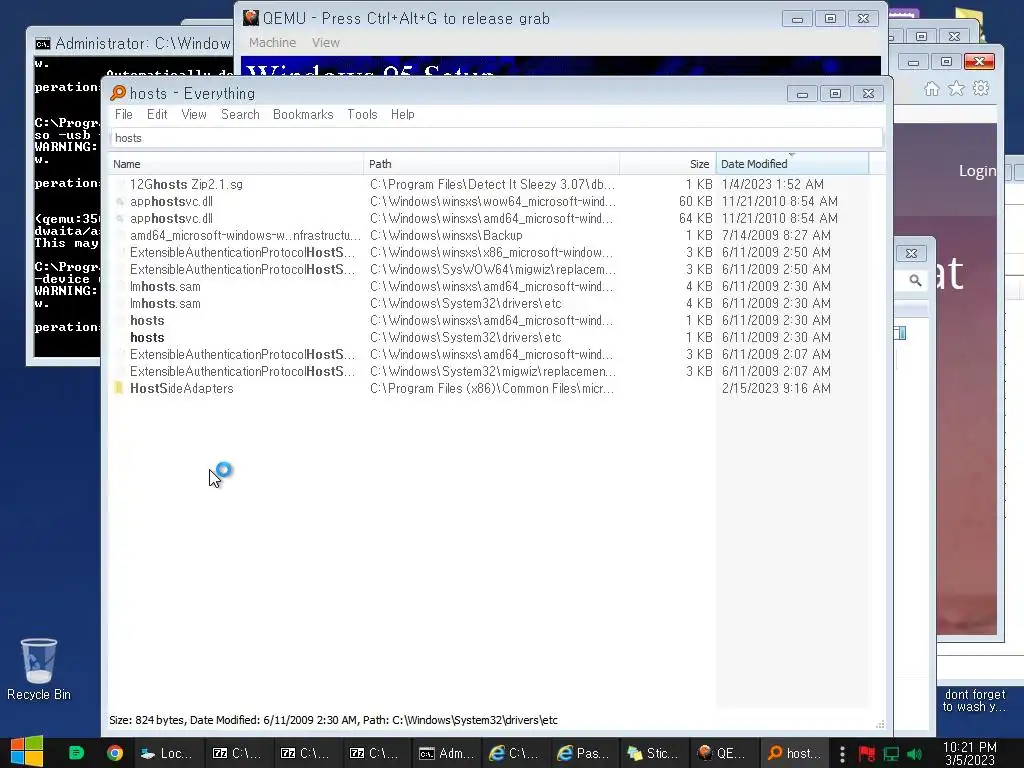Open the Search menu in Everything
Image resolution: width=1024 pixels, height=768 pixels.
pyautogui.click(x=240, y=114)
